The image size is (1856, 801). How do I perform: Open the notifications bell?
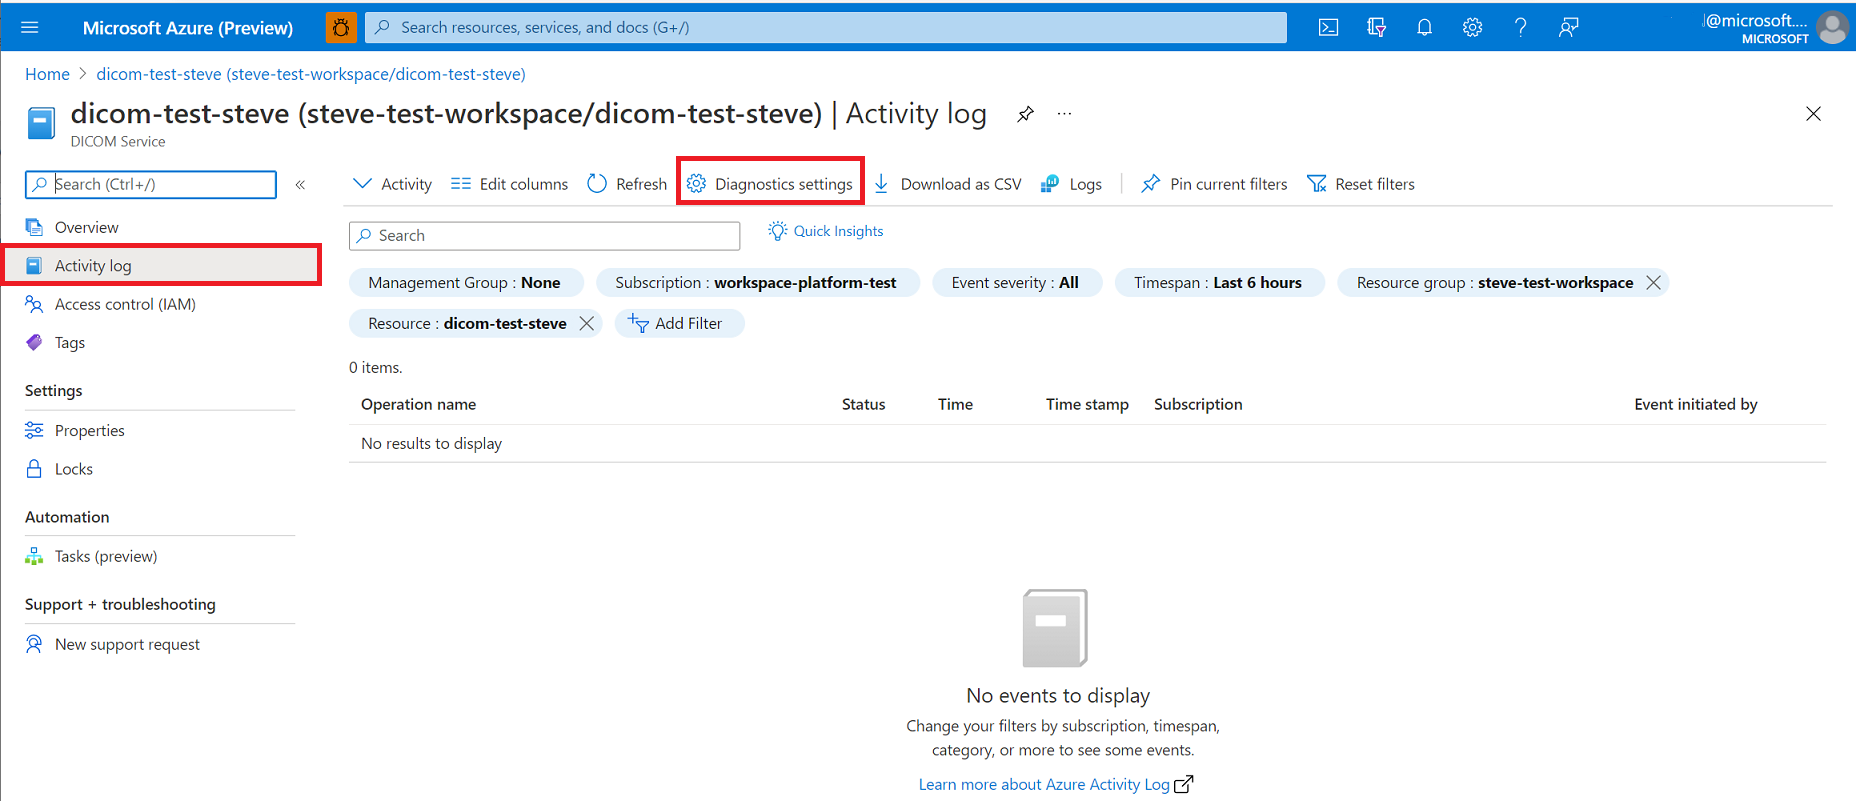(x=1424, y=27)
